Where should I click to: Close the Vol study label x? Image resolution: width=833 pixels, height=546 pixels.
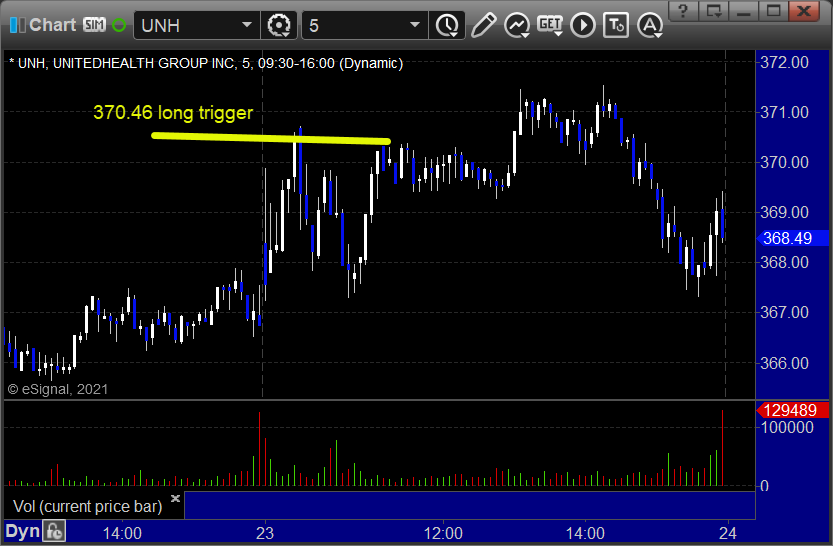coord(175,498)
